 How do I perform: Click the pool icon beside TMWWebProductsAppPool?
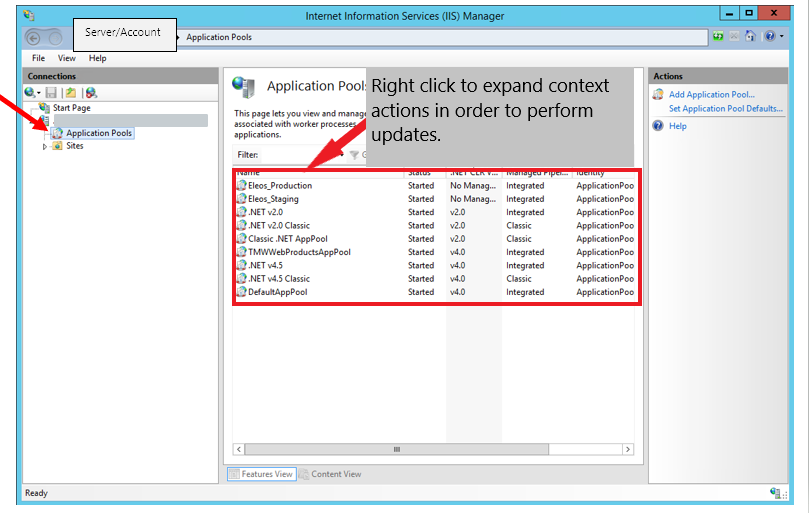(241, 251)
